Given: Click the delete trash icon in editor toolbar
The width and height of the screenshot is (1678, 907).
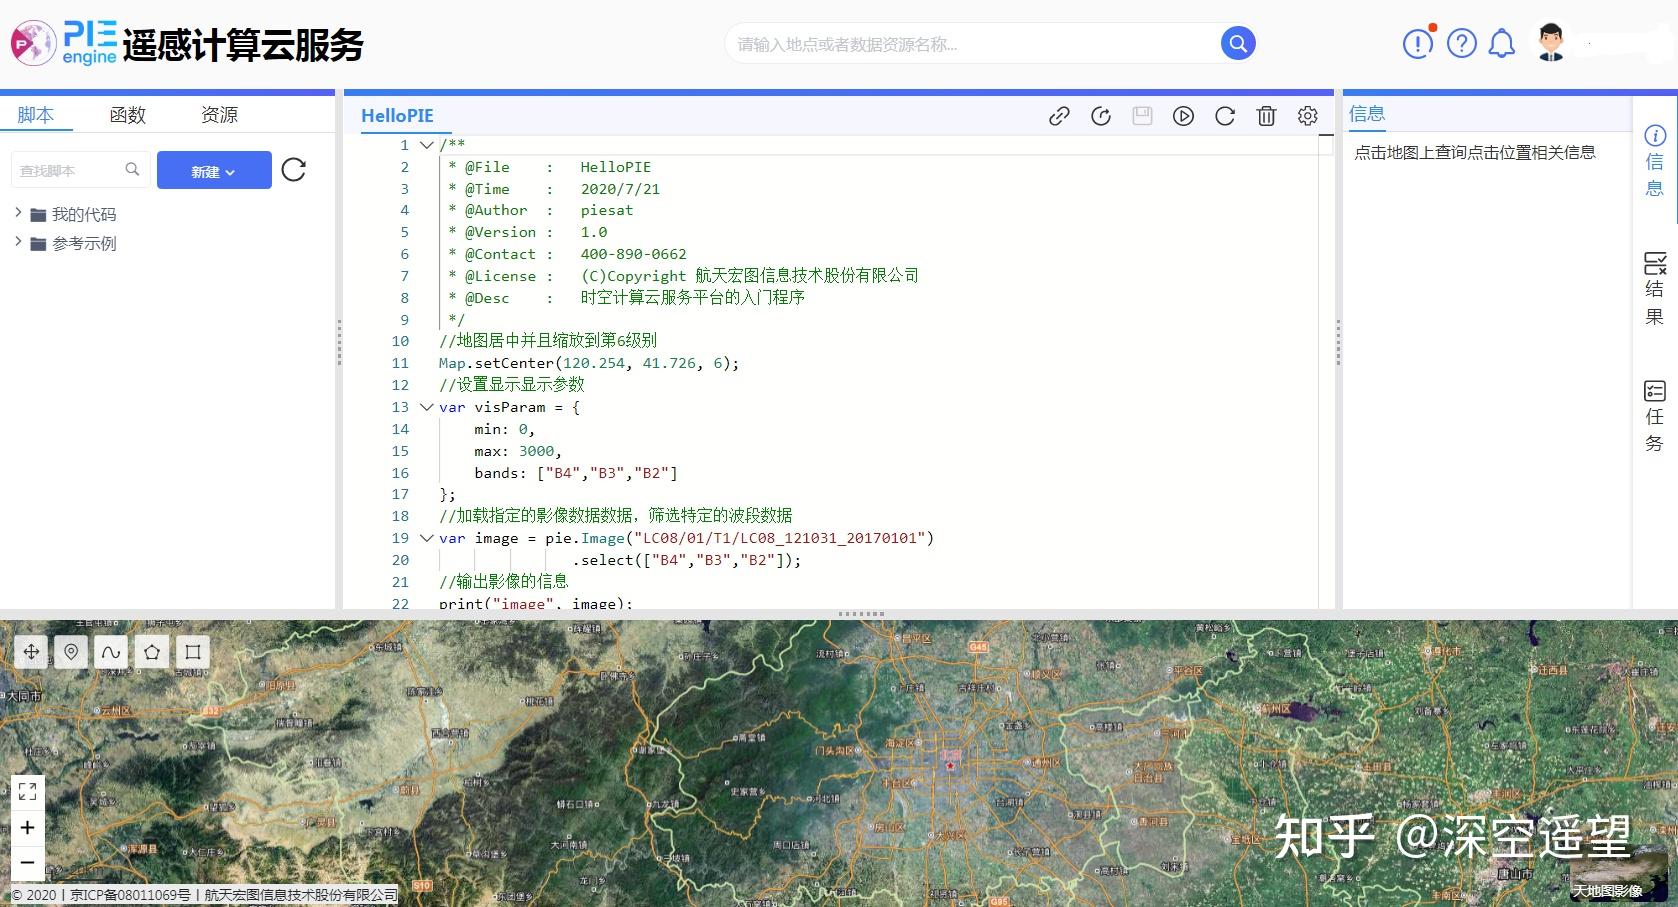Looking at the screenshot, I should (1266, 116).
